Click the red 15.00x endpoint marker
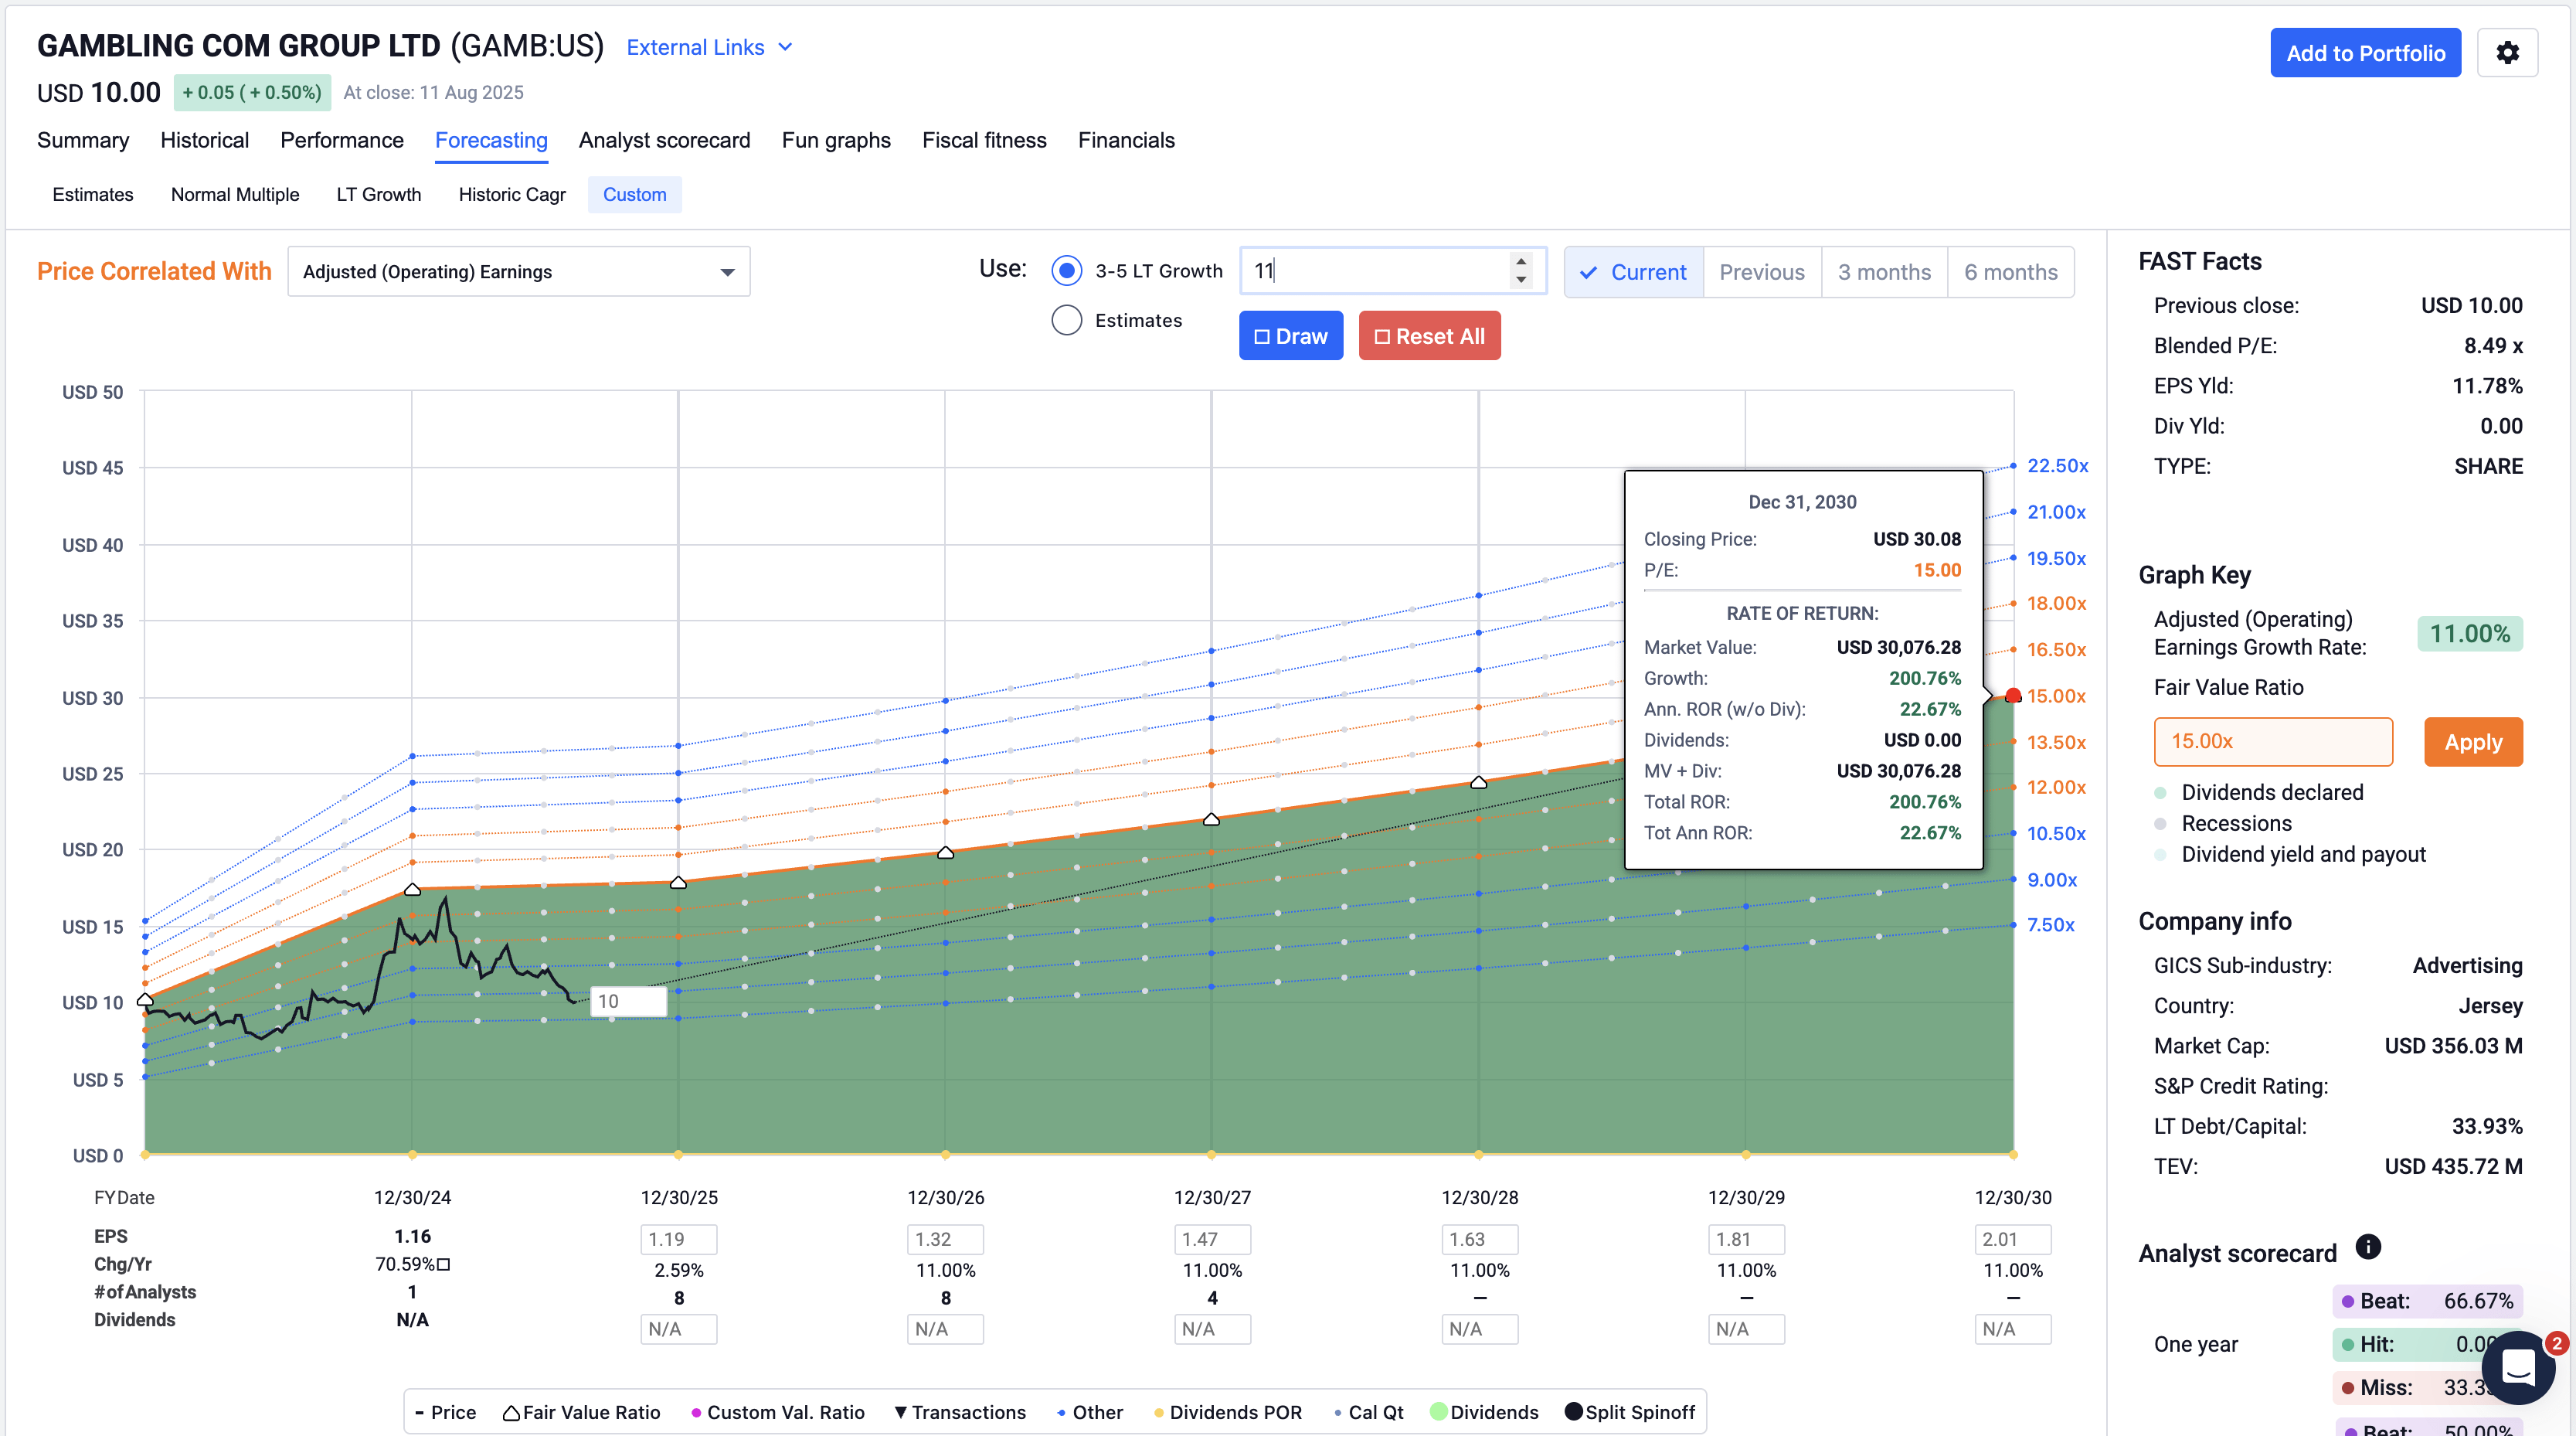 click(x=2013, y=696)
